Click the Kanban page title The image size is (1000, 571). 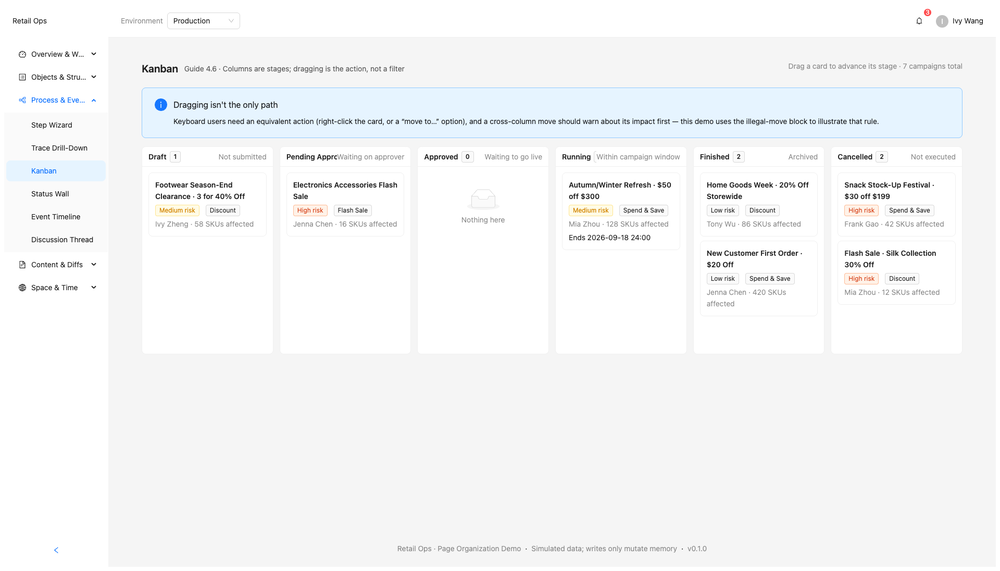pyautogui.click(x=159, y=68)
